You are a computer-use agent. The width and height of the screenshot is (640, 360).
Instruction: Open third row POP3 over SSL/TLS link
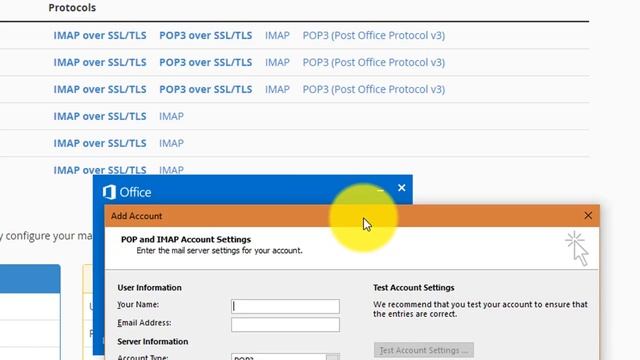205,89
